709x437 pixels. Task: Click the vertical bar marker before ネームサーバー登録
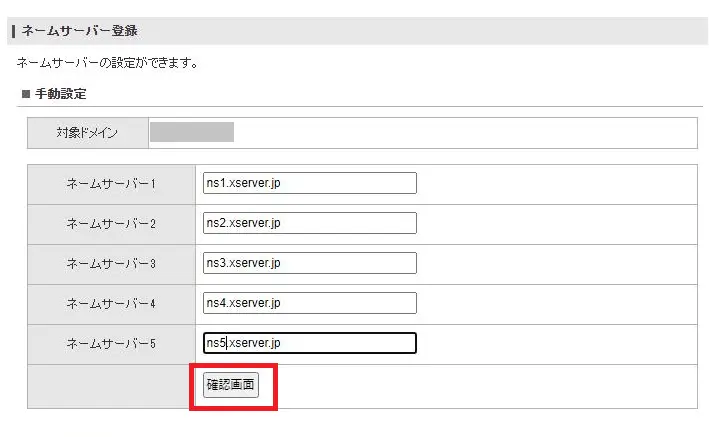tap(12, 31)
